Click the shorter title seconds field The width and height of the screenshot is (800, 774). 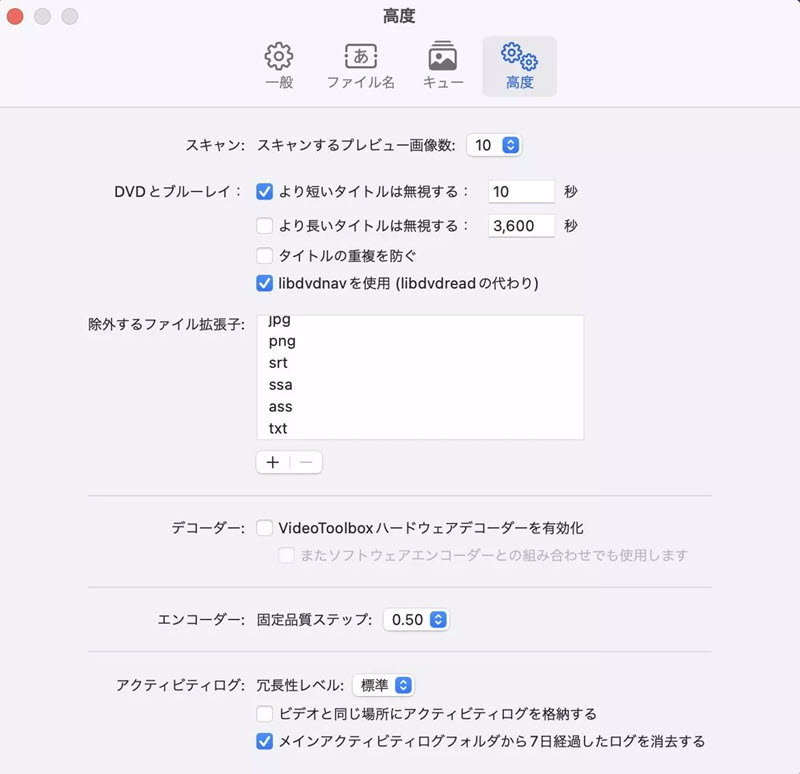click(x=521, y=192)
